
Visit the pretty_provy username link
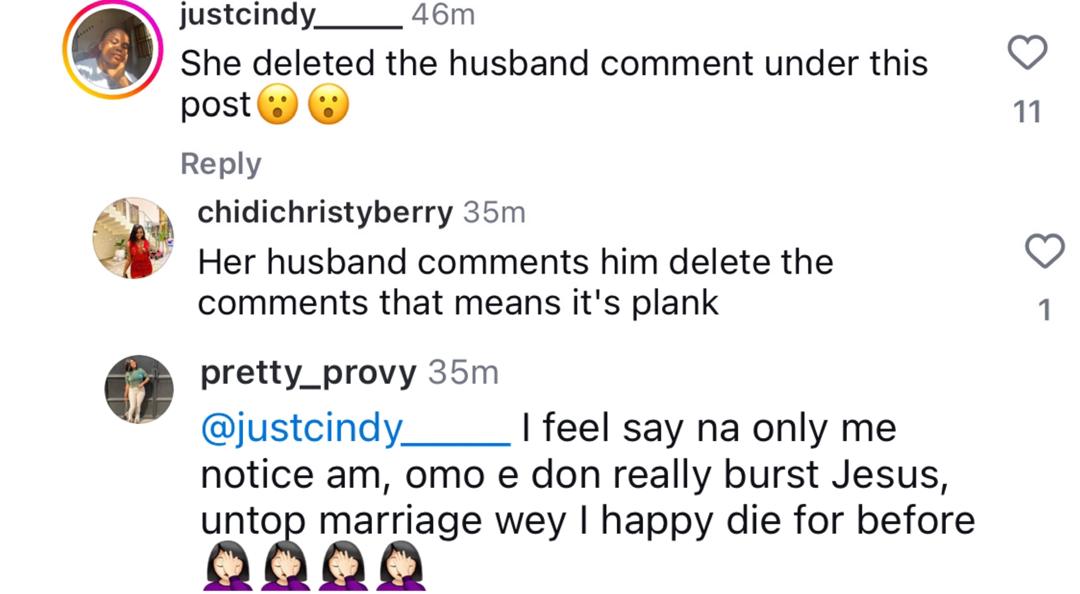(x=308, y=373)
